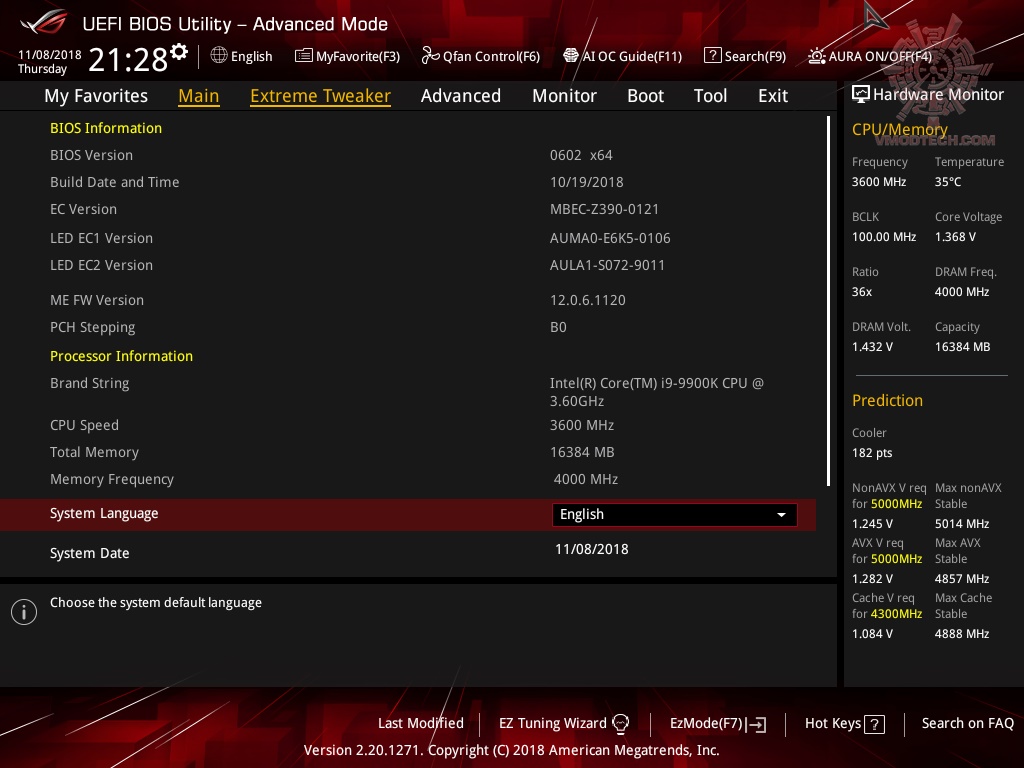Click the DRAM Freq. 4000 MHz reading
The height and width of the screenshot is (768, 1024).
click(x=961, y=292)
